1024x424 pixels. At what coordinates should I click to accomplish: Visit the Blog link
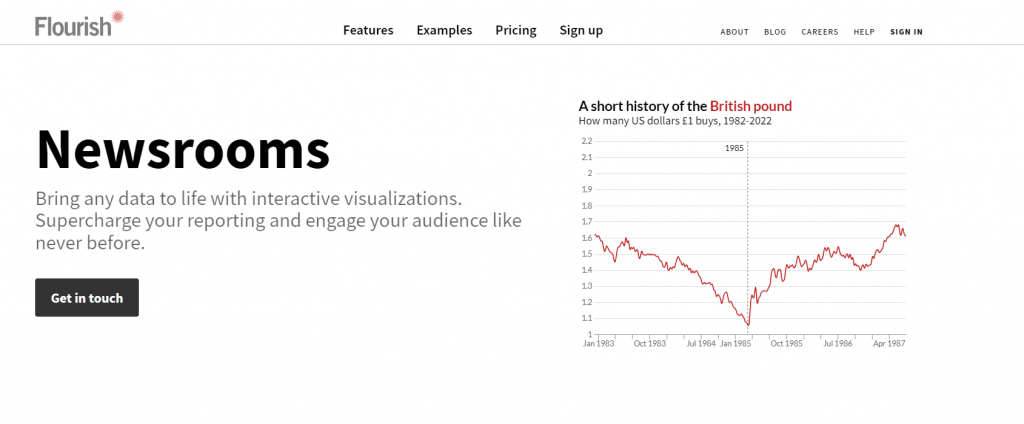coord(775,32)
